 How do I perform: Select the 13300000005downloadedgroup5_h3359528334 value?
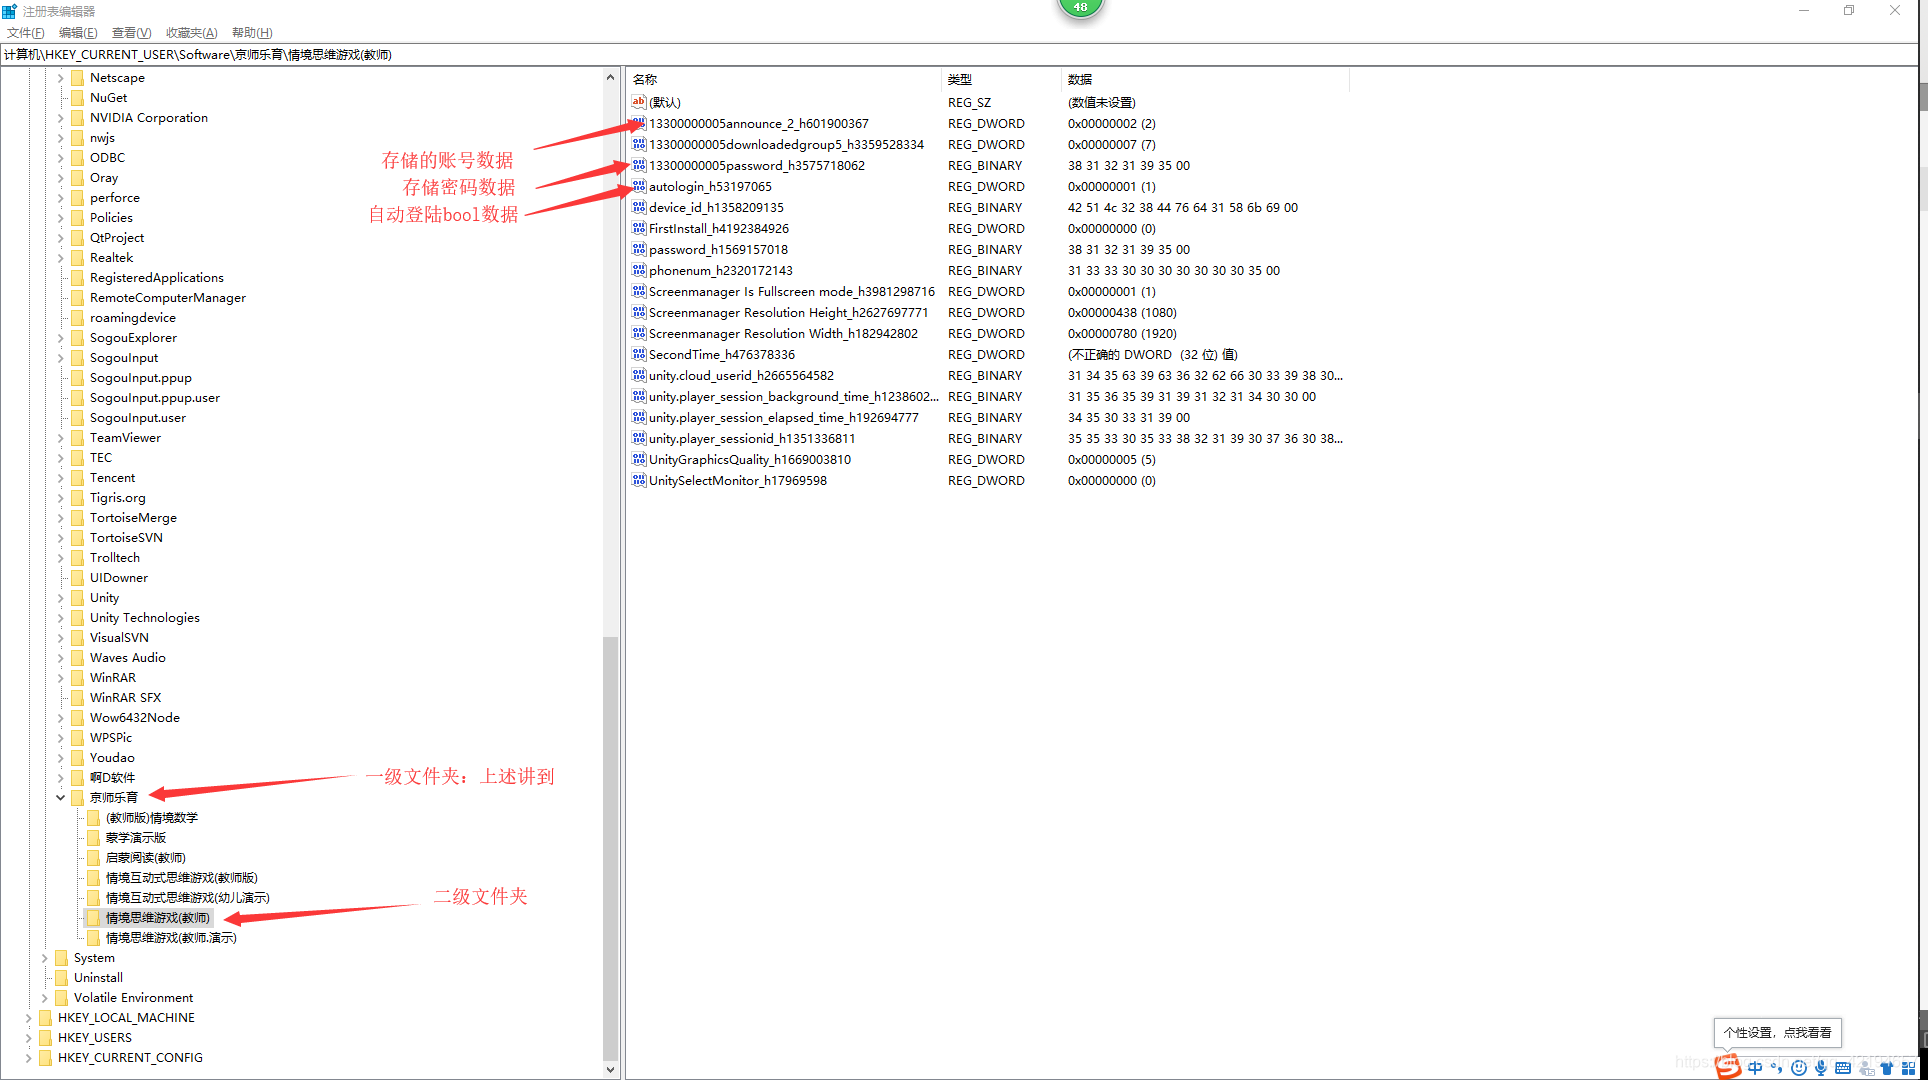click(786, 144)
